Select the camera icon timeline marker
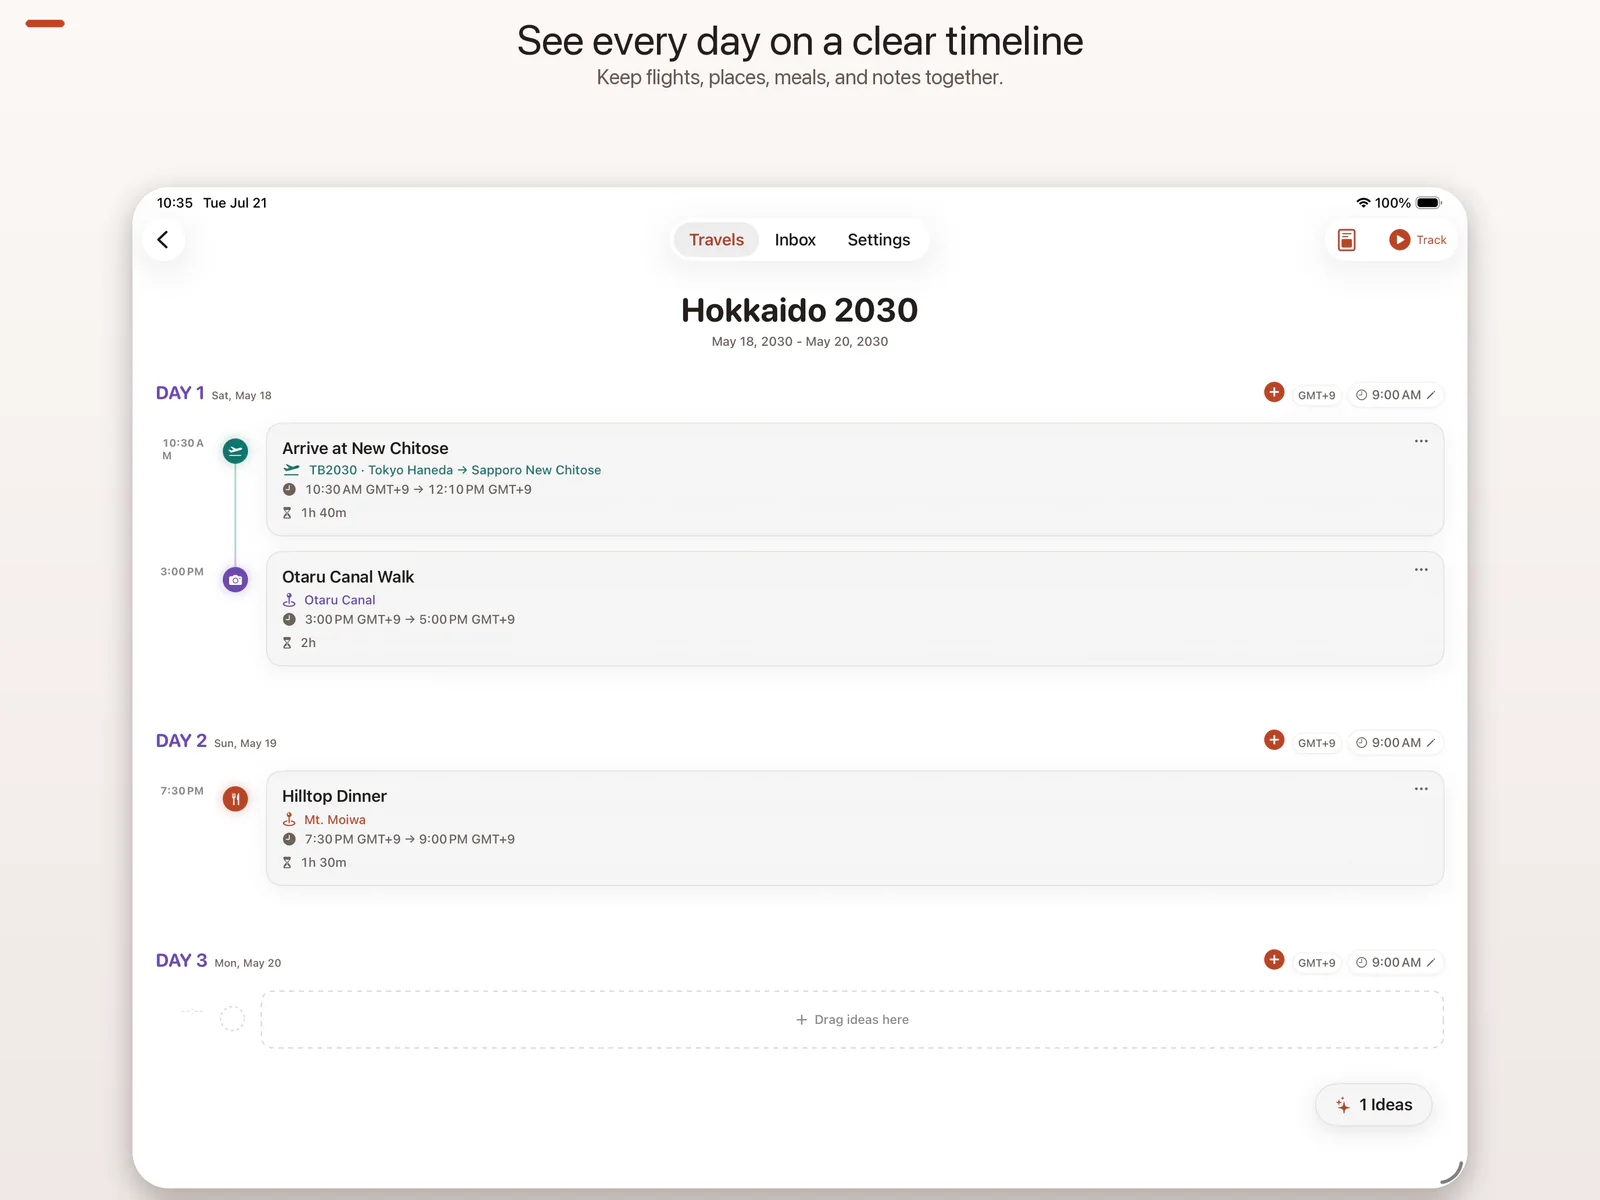 click(x=235, y=580)
